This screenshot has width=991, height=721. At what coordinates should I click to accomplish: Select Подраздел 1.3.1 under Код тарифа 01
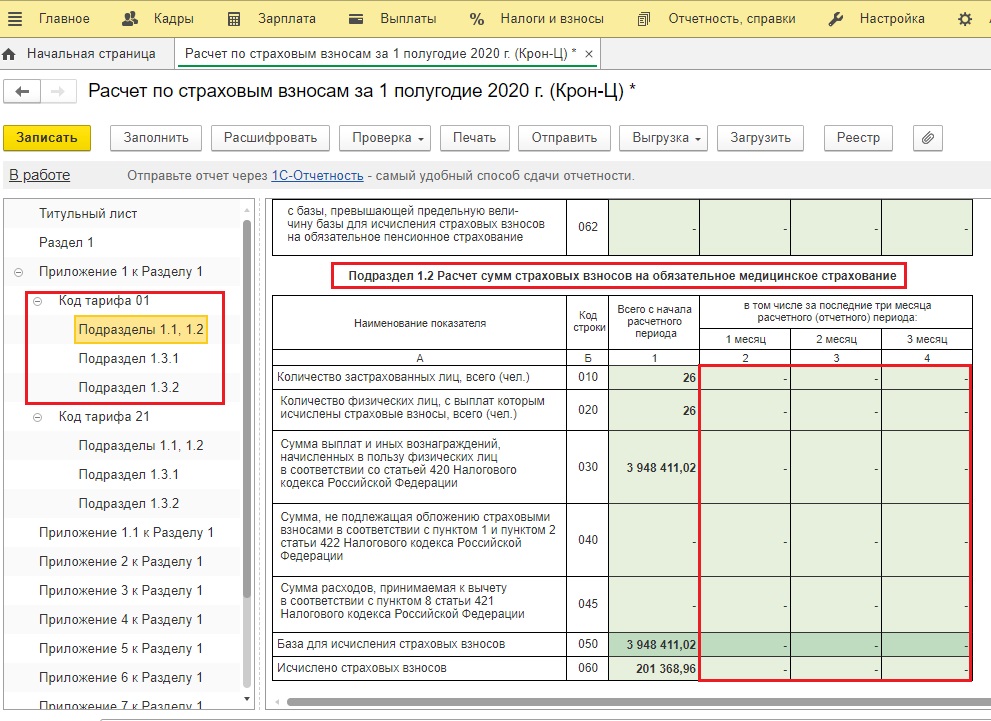tap(129, 358)
